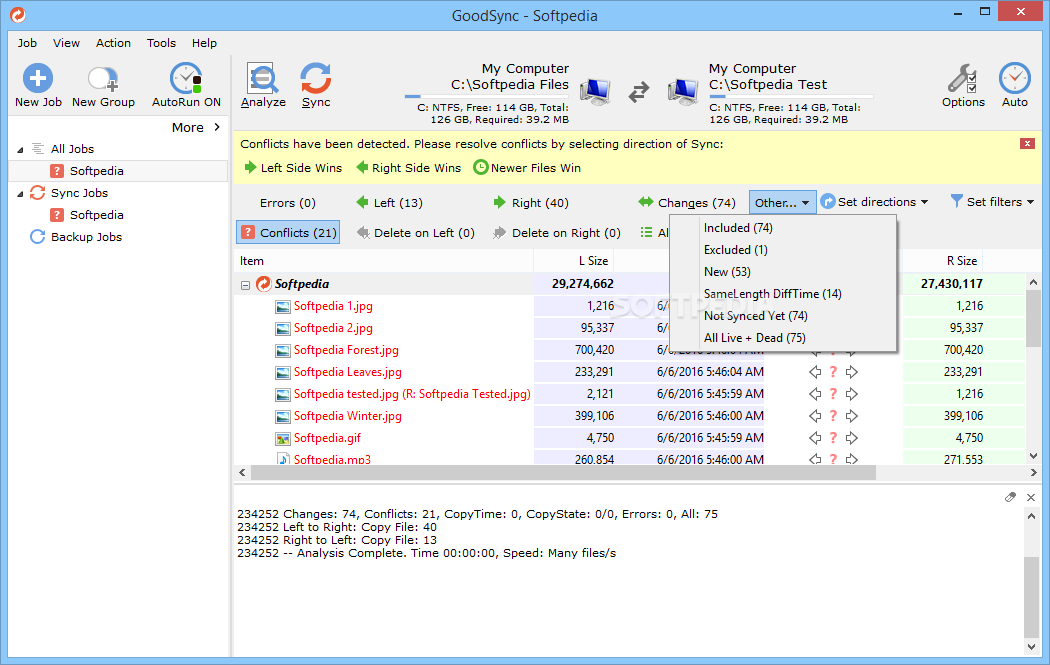Set left direction arrow for Softpedia Leaves.jpg
This screenshot has width=1050, height=665.
(x=815, y=372)
